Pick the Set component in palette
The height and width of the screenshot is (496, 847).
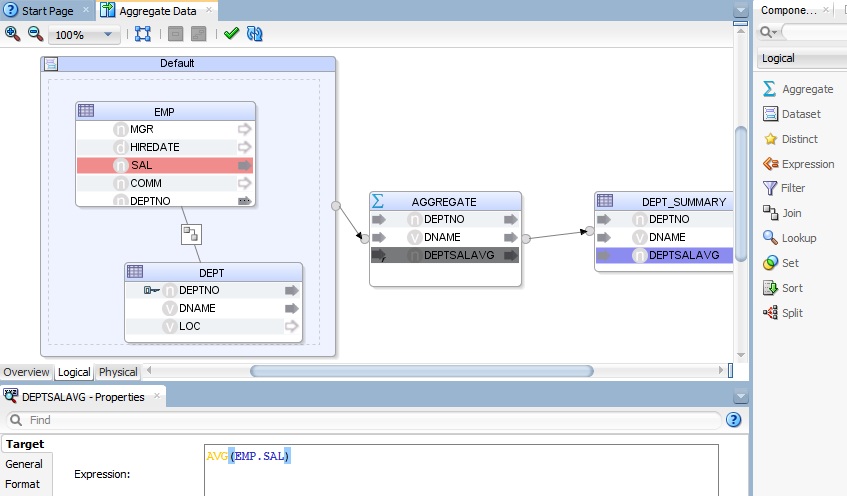(x=781, y=263)
